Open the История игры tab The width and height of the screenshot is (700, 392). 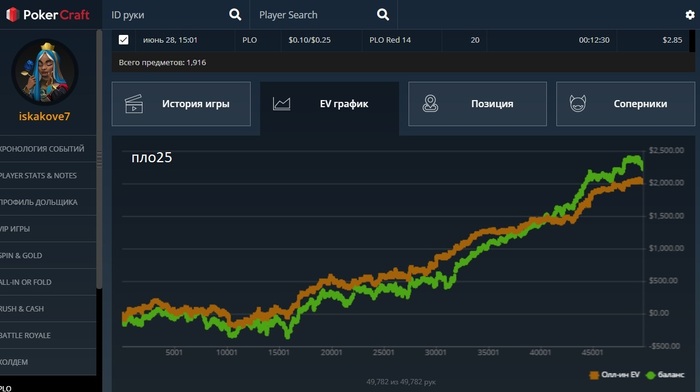(181, 104)
